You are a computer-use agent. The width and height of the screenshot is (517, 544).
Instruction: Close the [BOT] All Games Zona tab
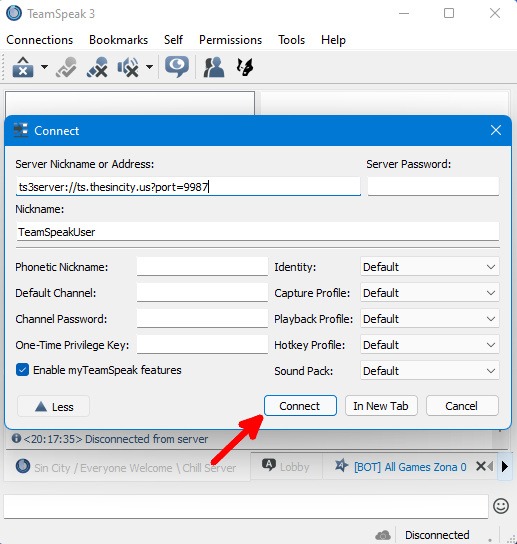point(481,466)
